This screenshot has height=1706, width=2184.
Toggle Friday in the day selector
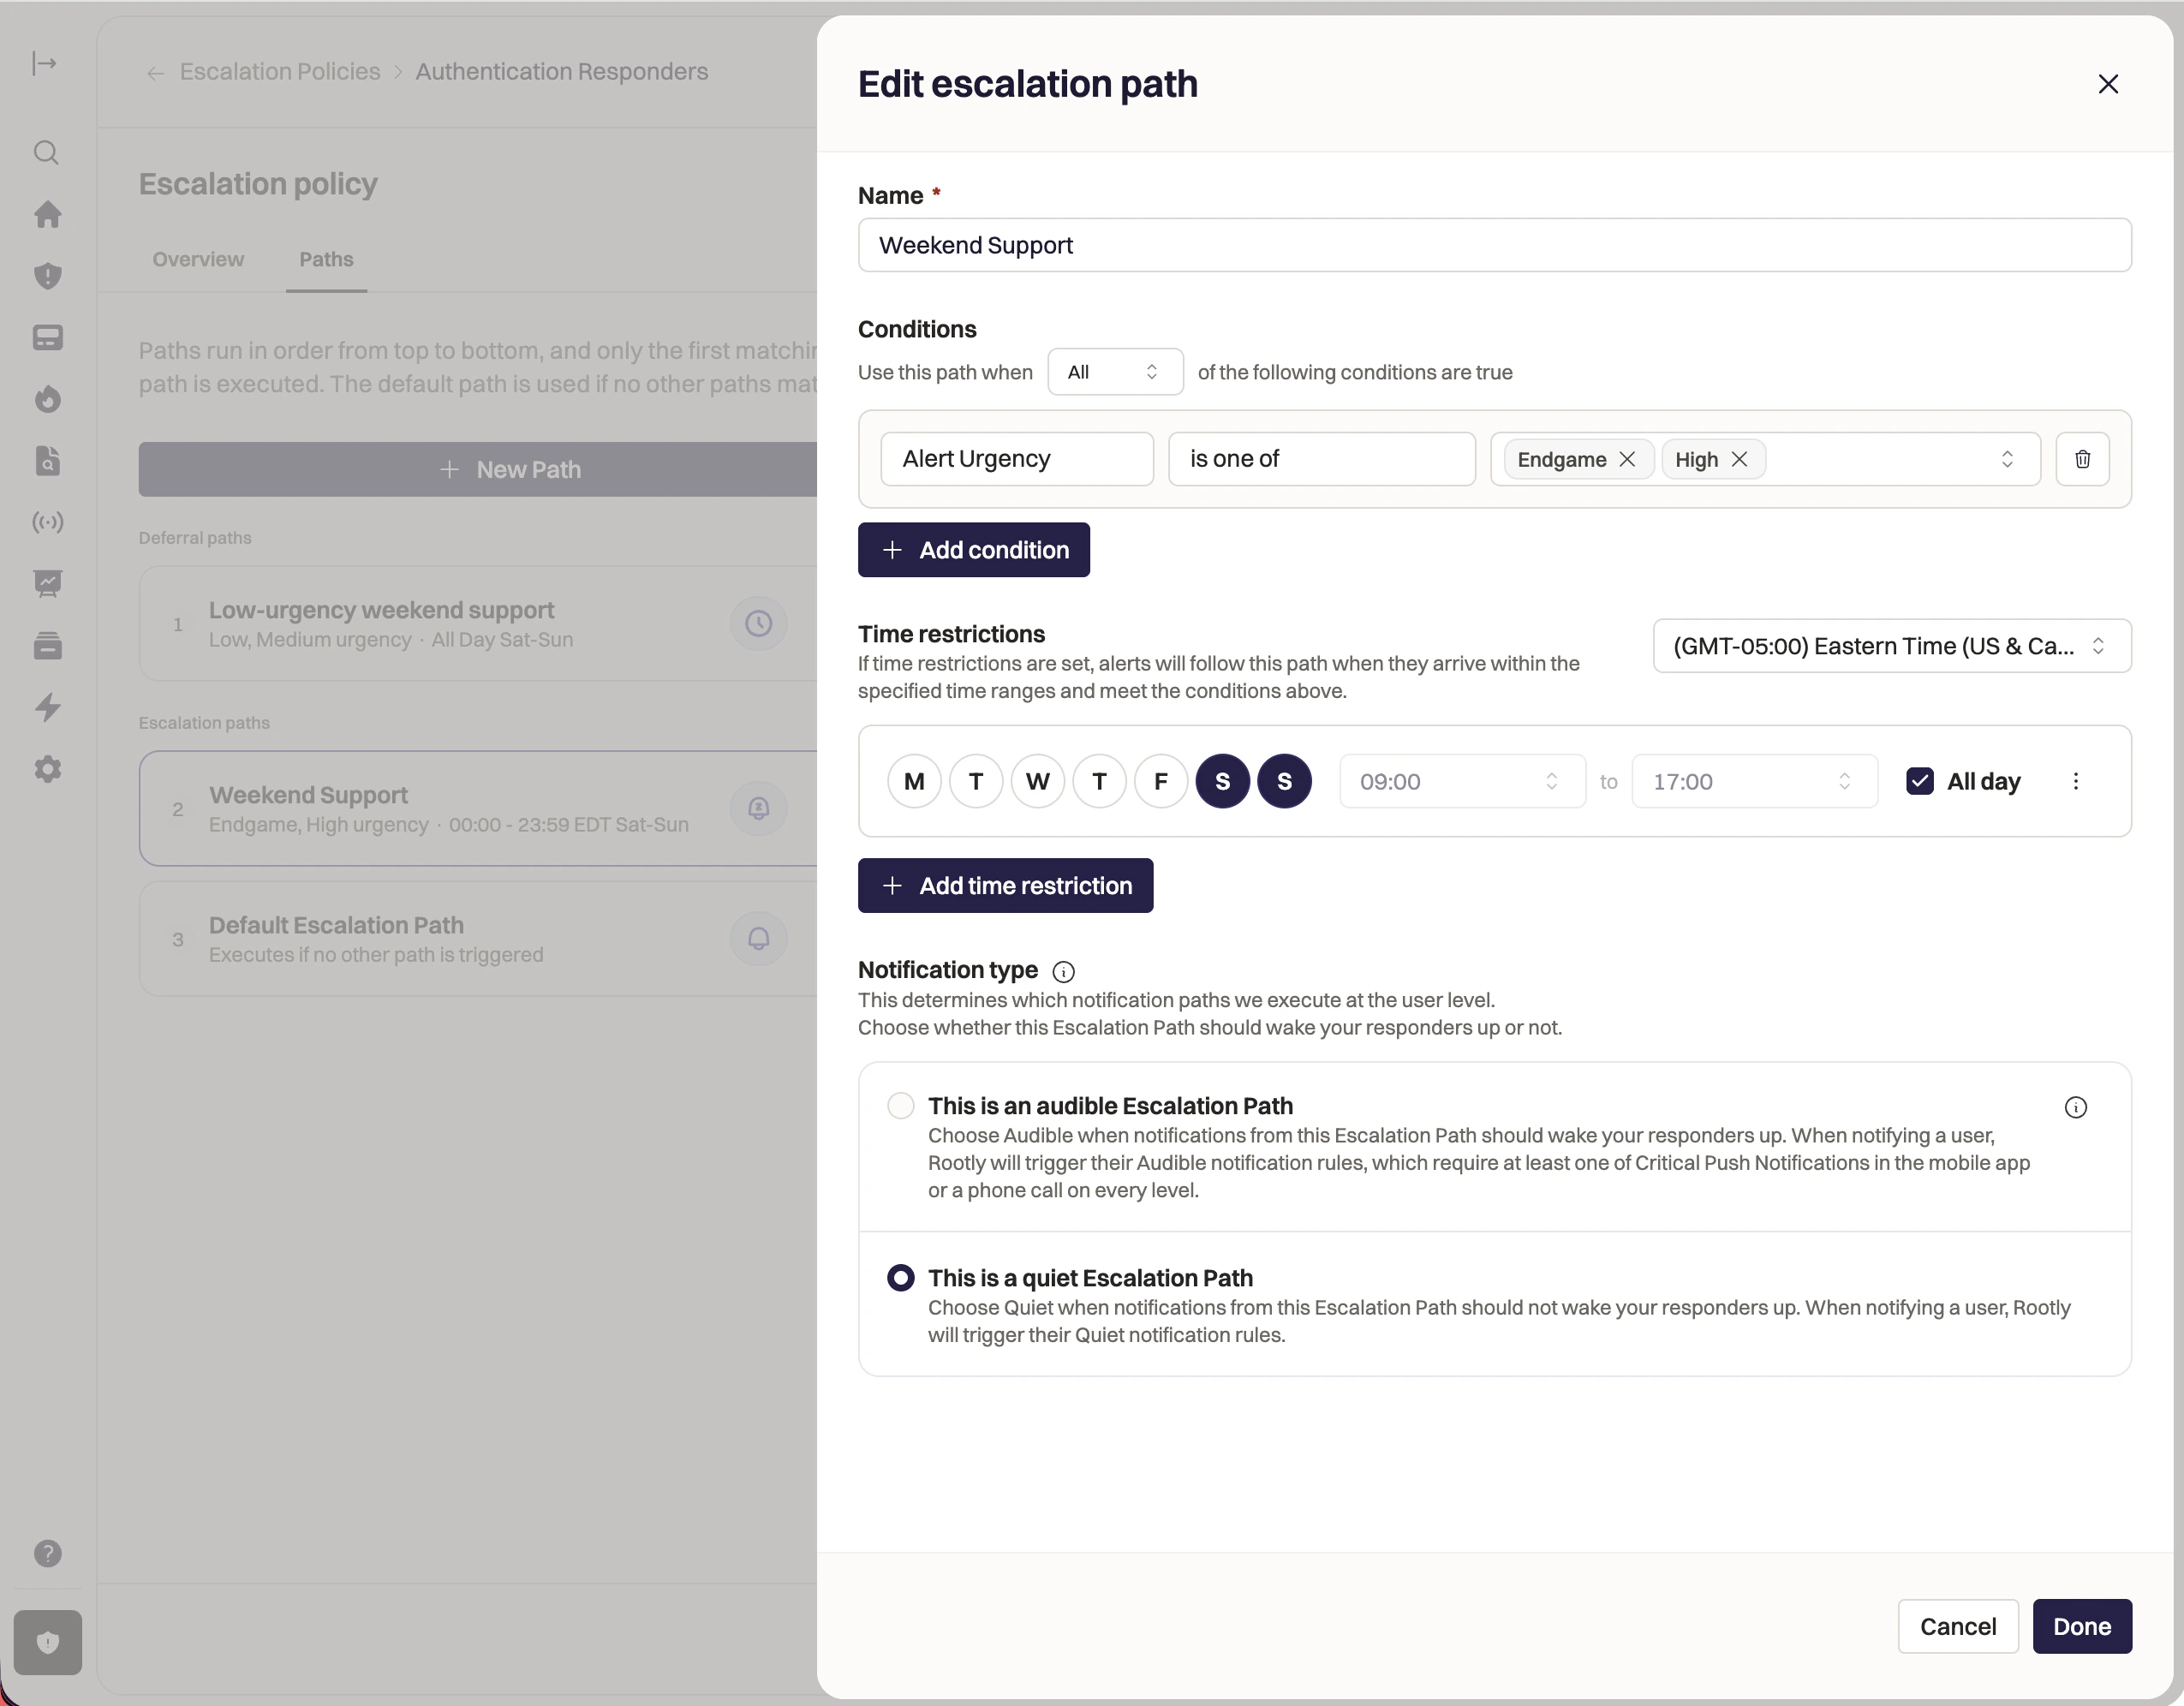point(1160,781)
